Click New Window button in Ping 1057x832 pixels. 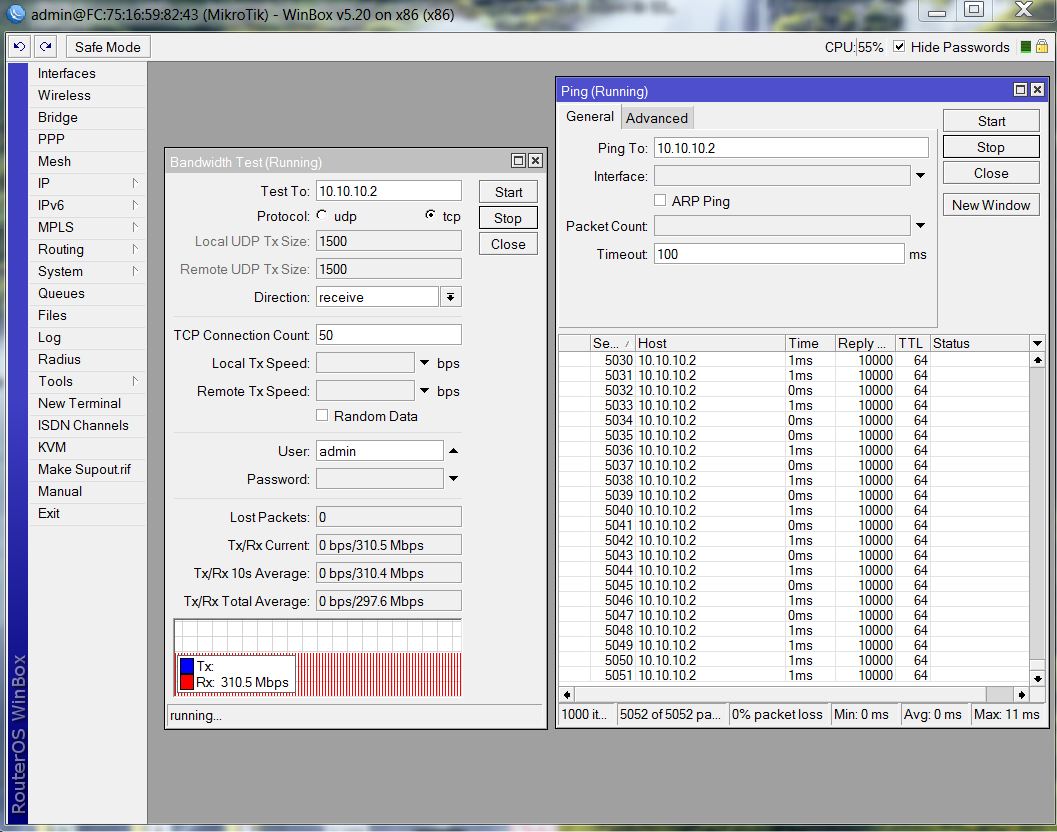tap(991, 205)
